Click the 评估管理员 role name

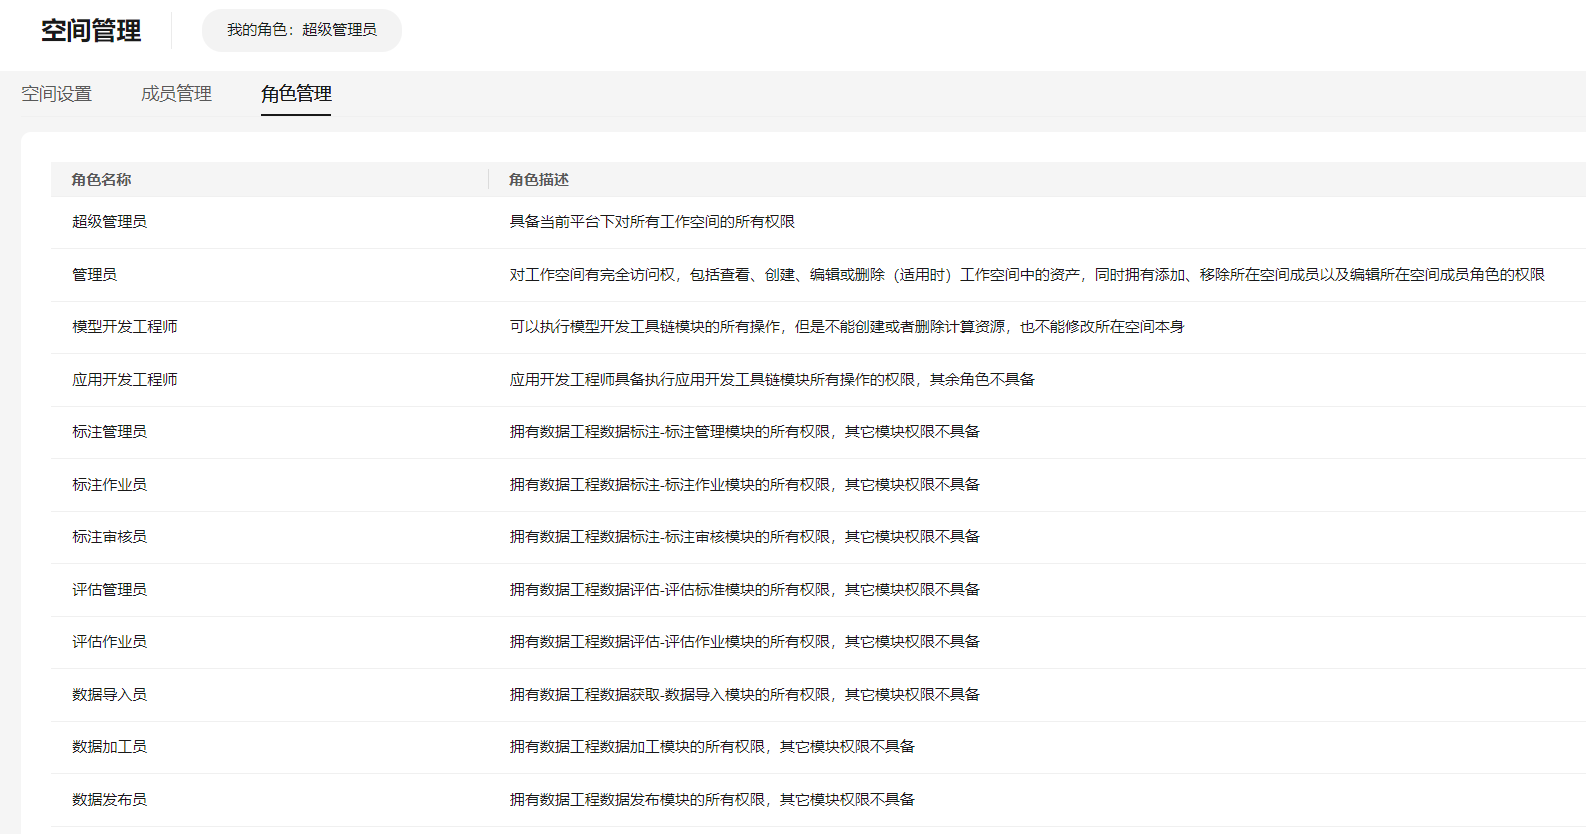(109, 590)
